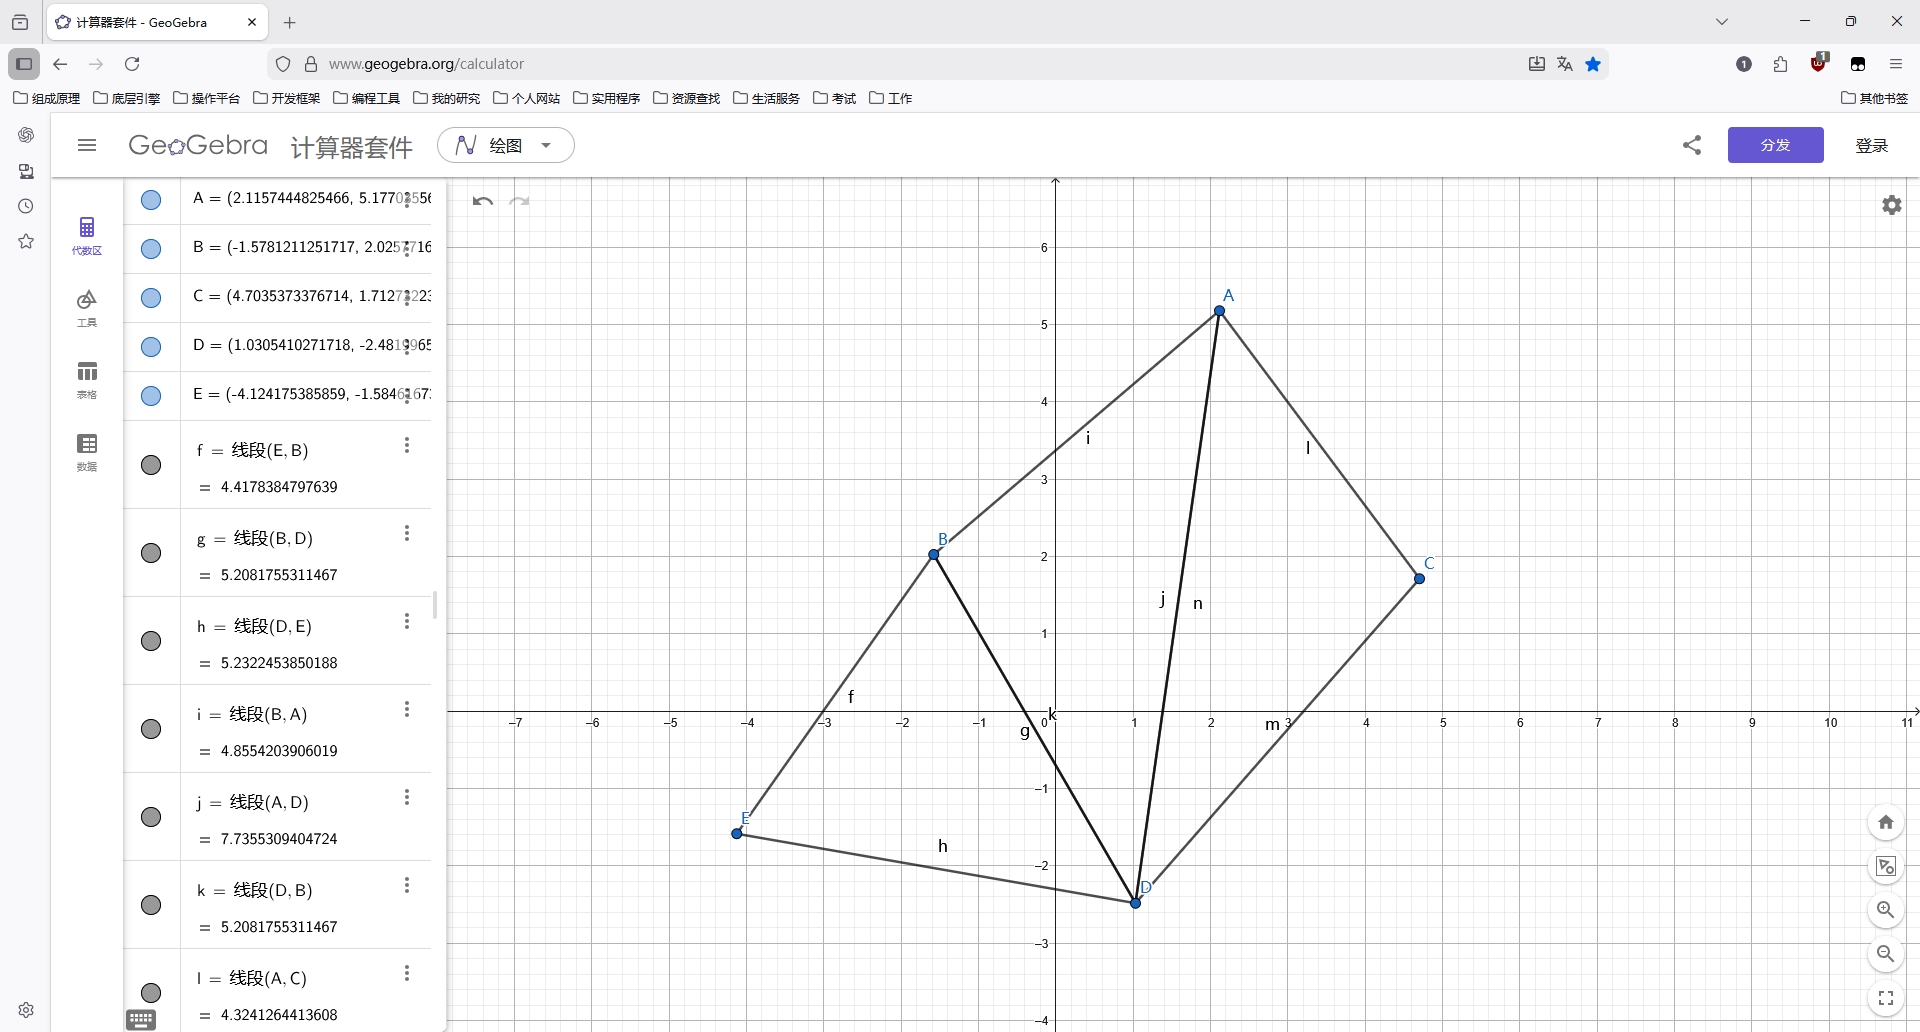Open GeoGebra hamburger main menu

tap(87, 145)
